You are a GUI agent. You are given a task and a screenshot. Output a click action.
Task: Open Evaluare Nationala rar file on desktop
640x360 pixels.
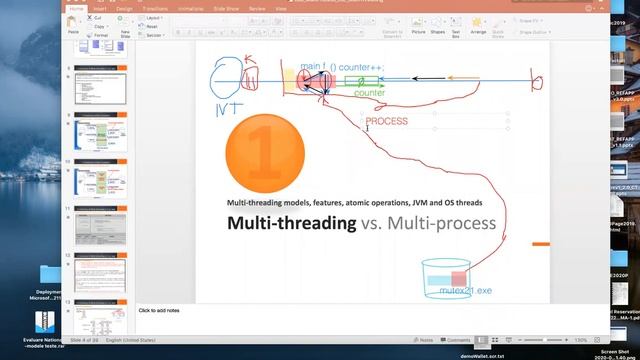(x=44, y=330)
